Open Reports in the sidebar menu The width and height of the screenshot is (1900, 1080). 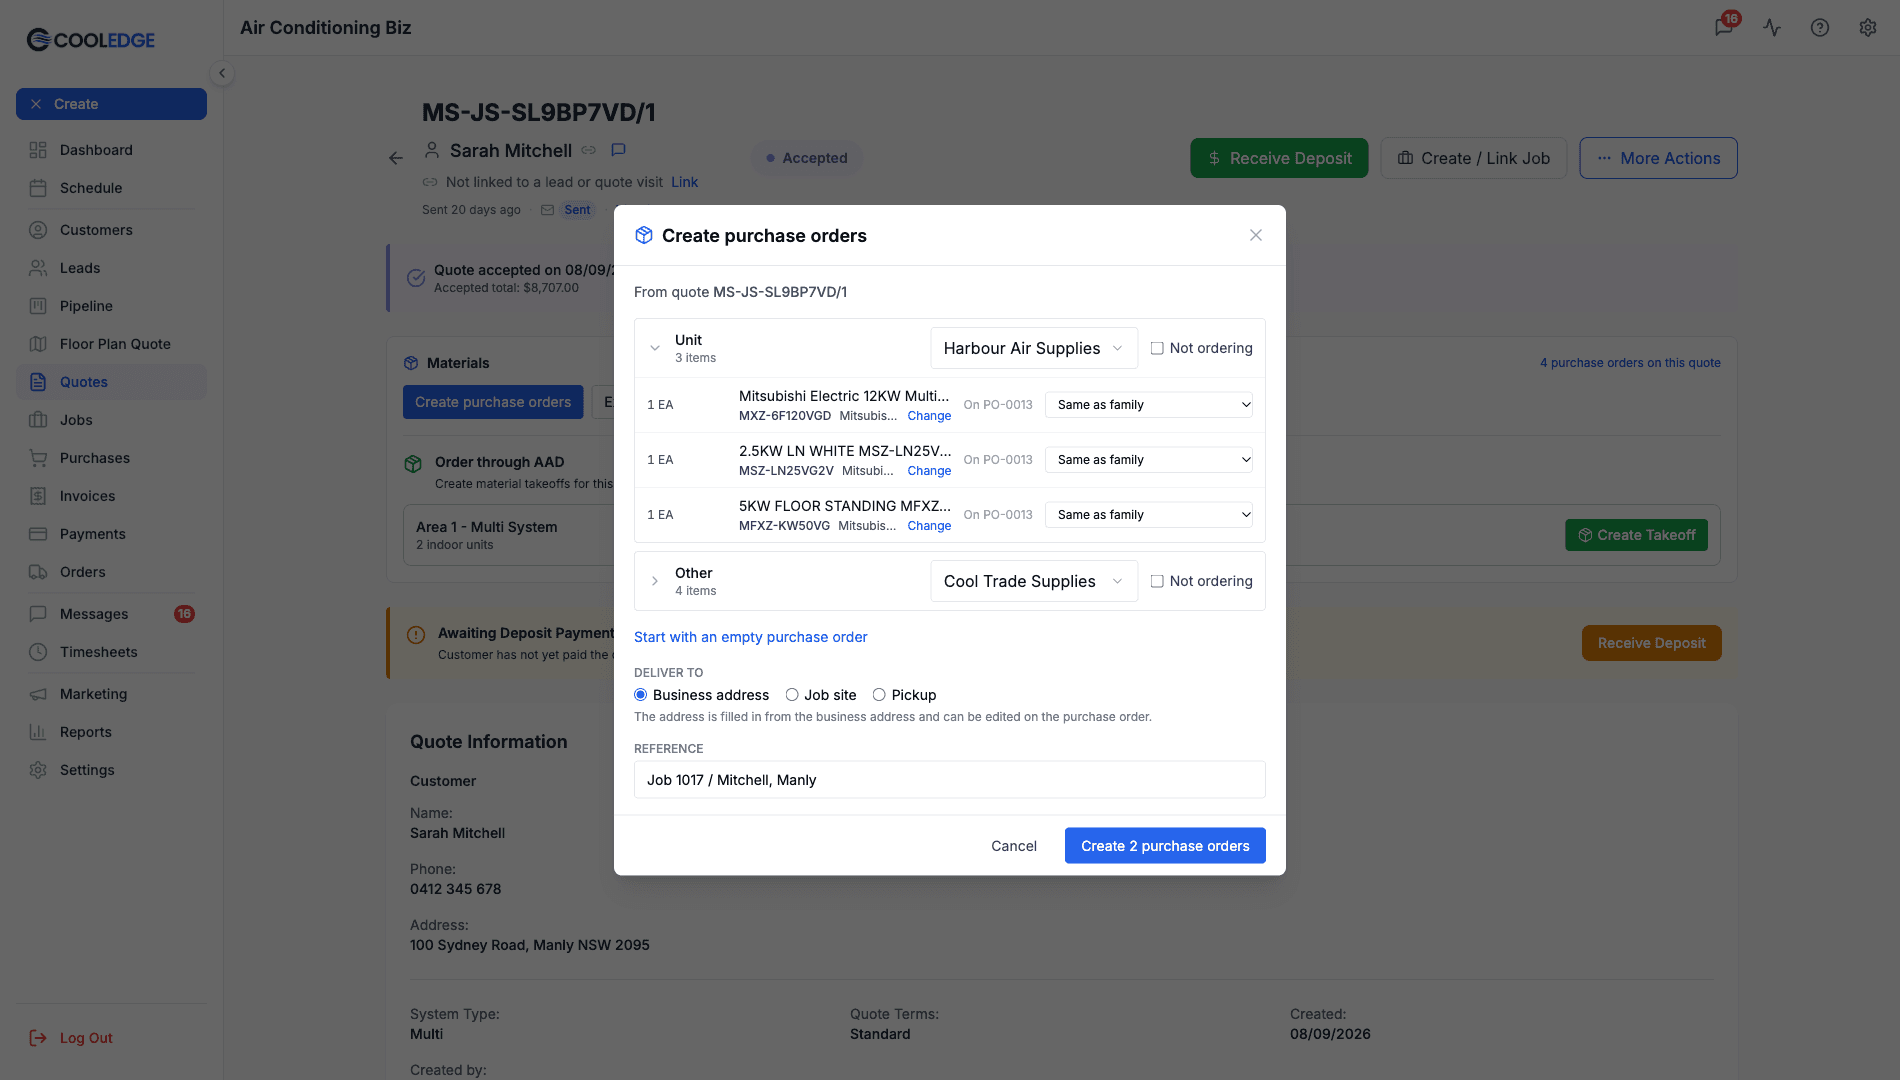click(111, 732)
